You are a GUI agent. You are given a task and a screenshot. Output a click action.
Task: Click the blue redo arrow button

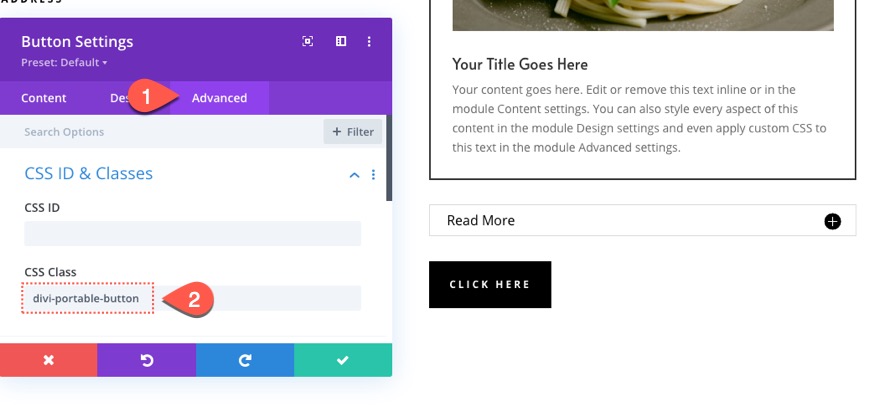click(245, 360)
